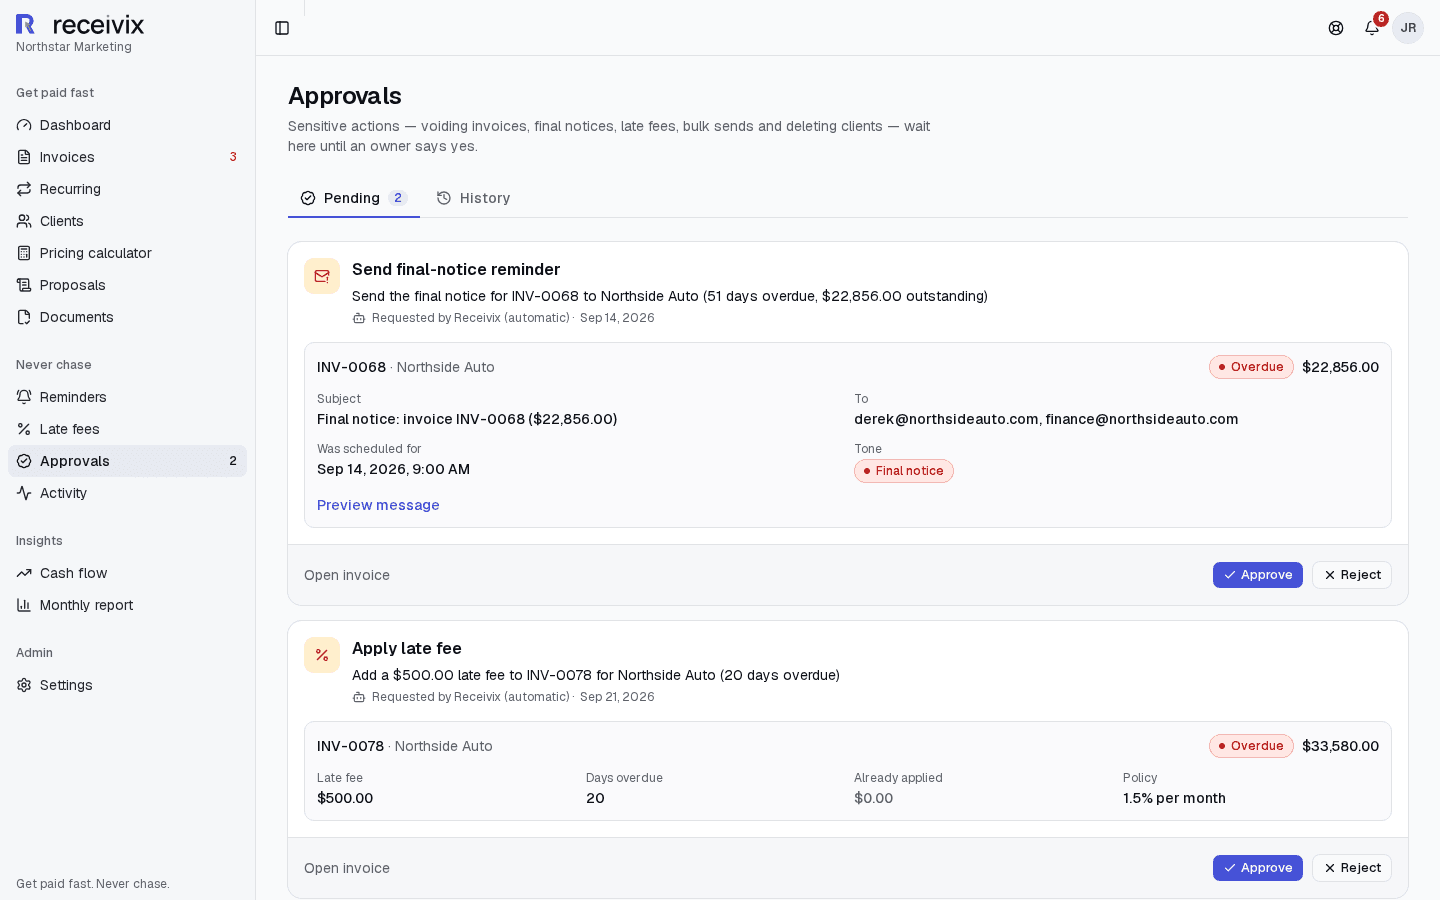Open invoice link for late fee card
The width and height of the screenshot is (1440, 900).
pyautogui.click(x=347, y=868)
